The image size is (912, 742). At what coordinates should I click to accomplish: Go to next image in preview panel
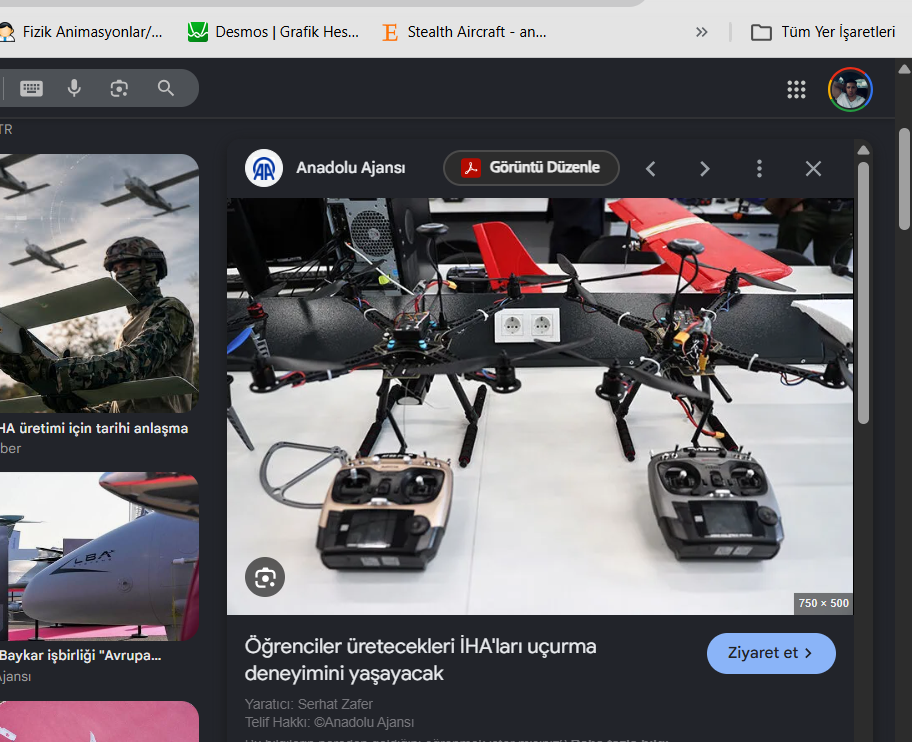704,169
